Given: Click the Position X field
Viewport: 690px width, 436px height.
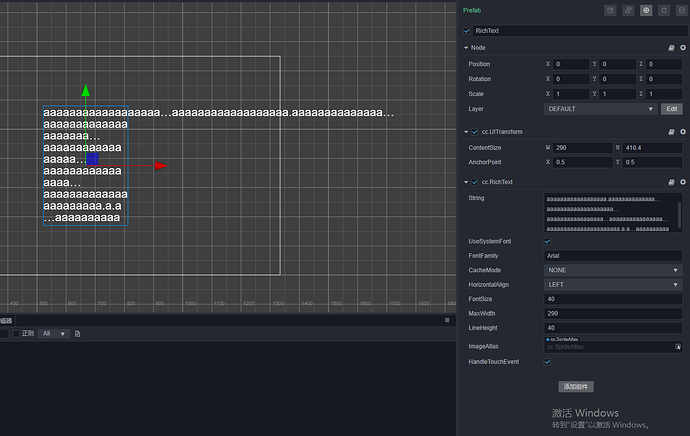Looking at the screenshot, I should 571,64.
